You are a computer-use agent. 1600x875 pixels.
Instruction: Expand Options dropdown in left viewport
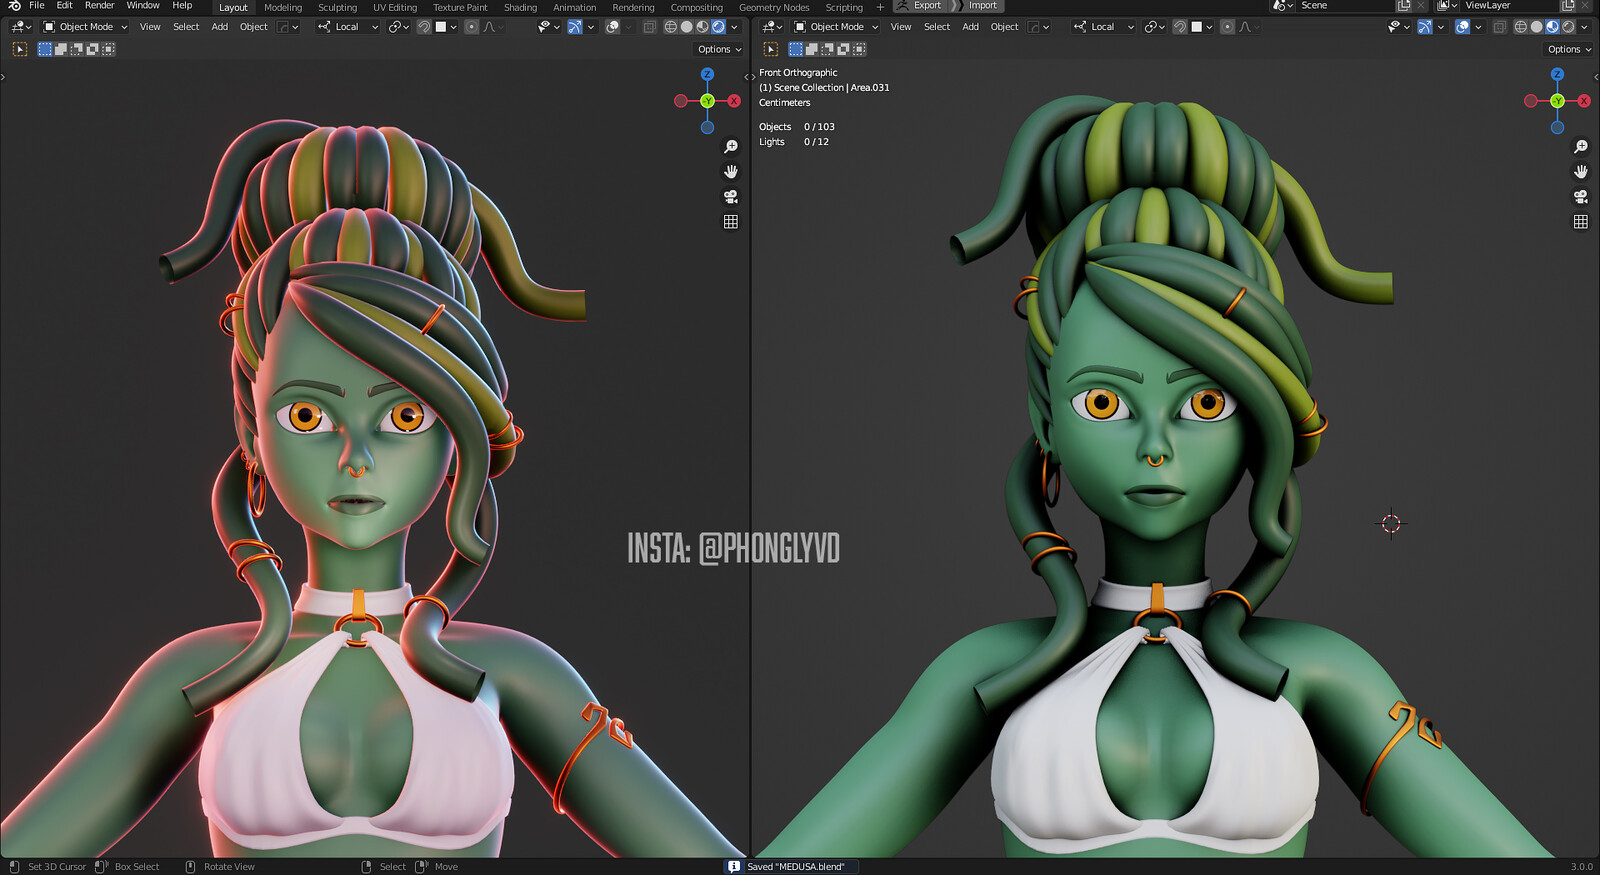point(719,49)
